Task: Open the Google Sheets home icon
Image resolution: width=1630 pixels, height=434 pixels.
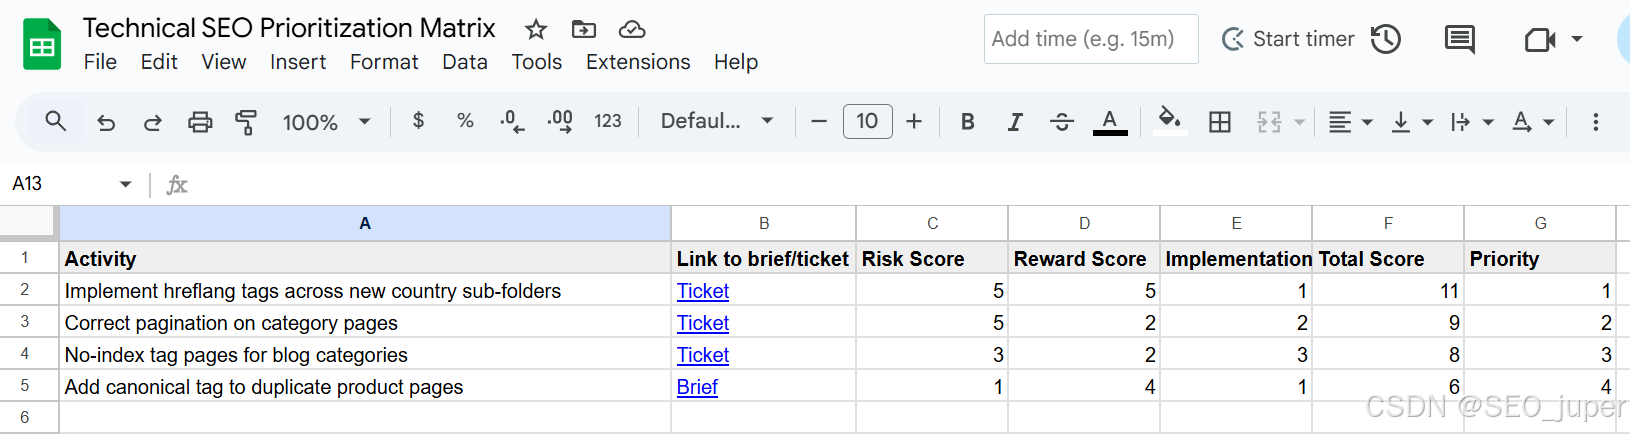Action: click(42, 44)
